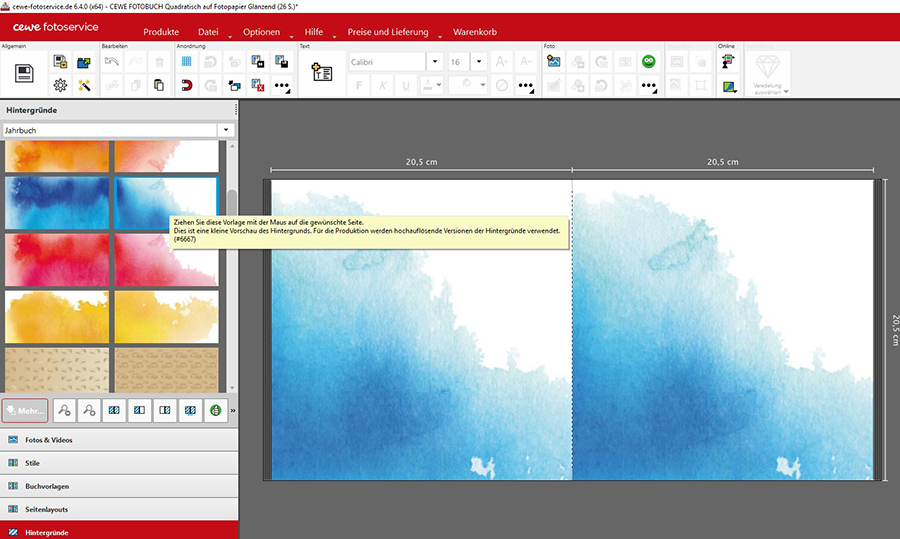Expand the Calibri font dropdown arrow

(x=434, y=62)
